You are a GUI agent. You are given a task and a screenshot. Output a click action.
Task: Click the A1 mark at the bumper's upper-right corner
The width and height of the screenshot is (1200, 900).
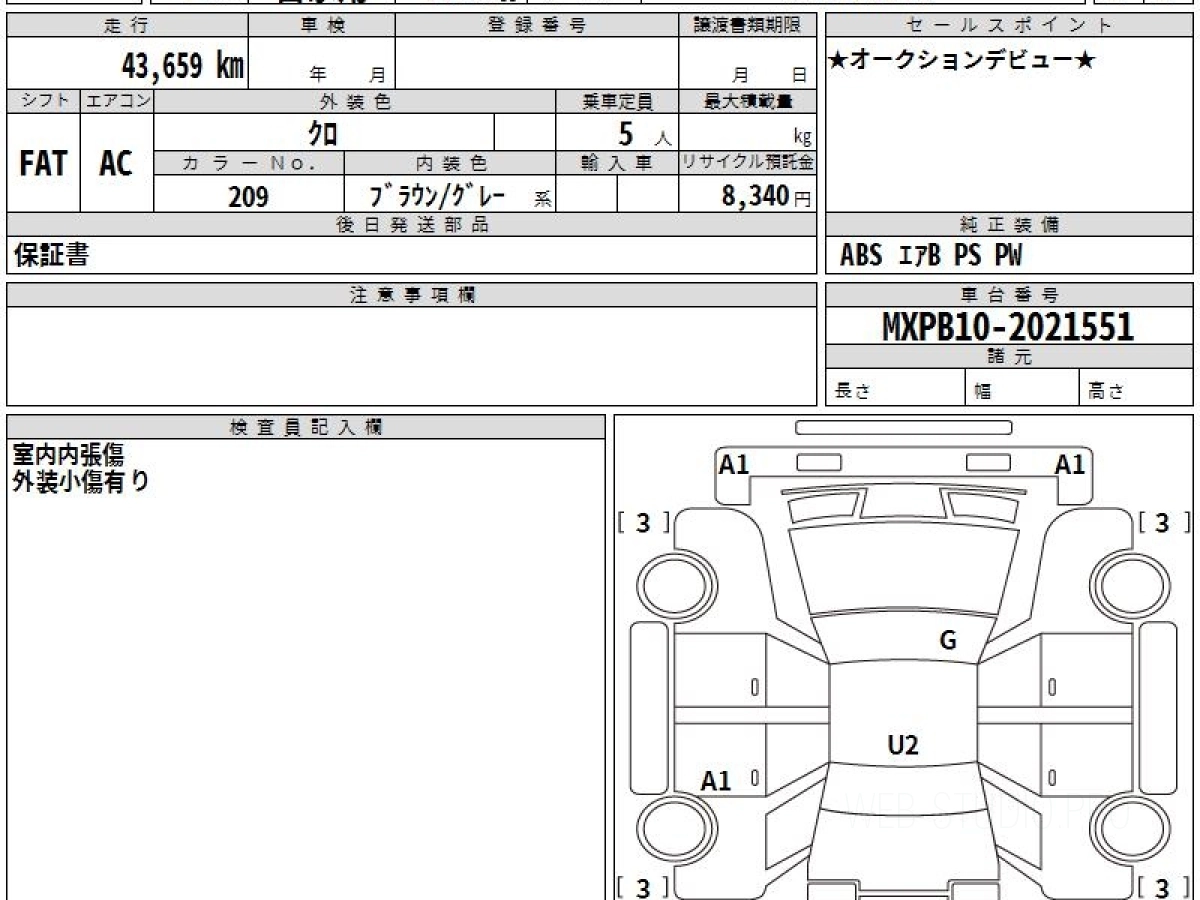[1070, 464]
